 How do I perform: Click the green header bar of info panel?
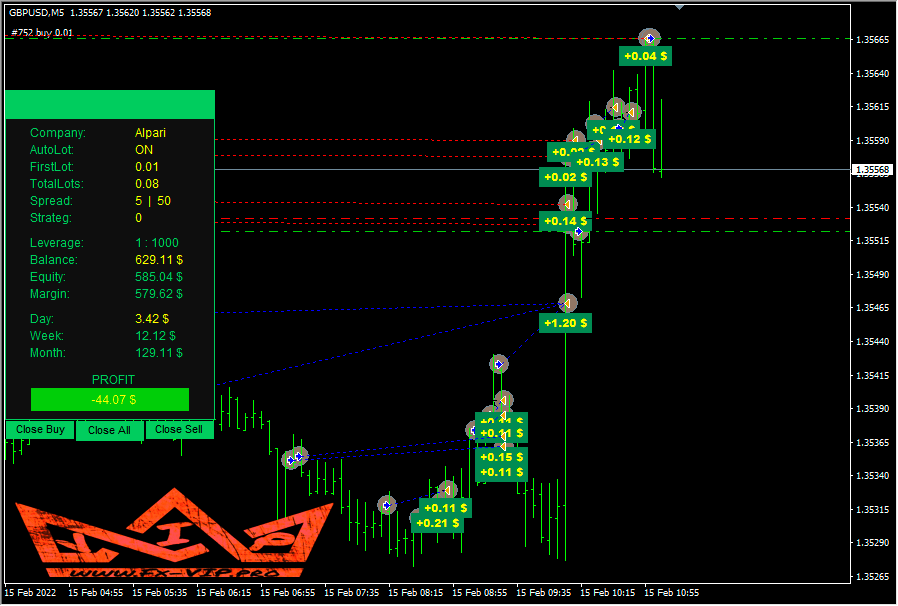[110, 105]
